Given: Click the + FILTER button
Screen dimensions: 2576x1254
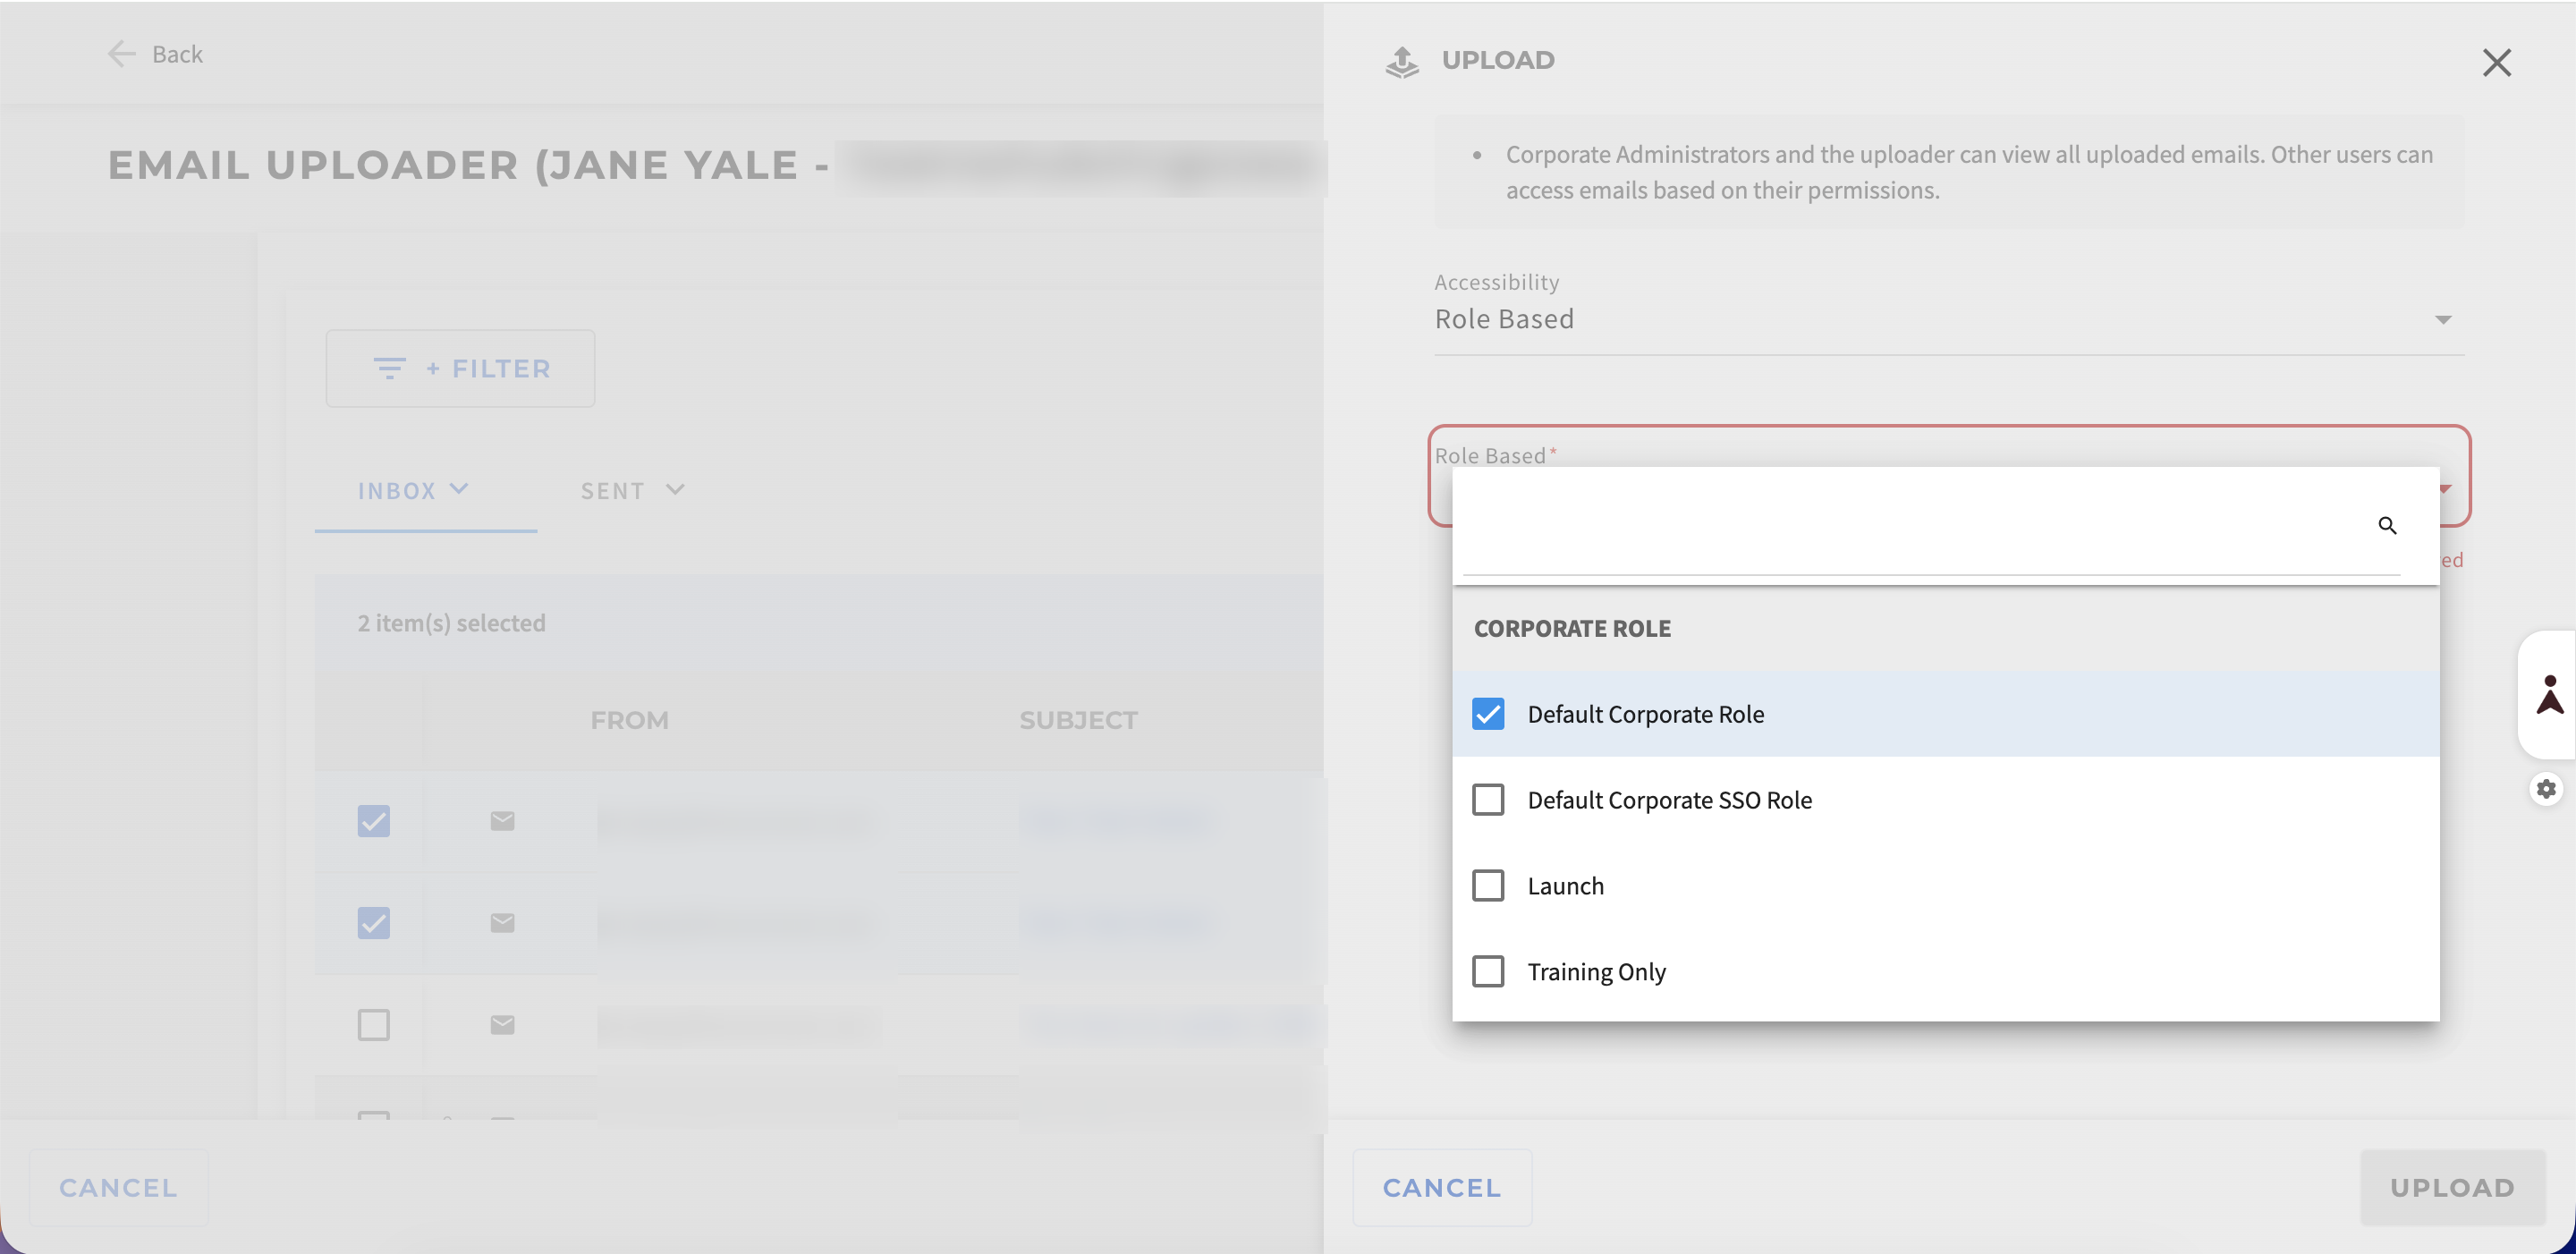Looking at the screenshot, I should point(460,368).
